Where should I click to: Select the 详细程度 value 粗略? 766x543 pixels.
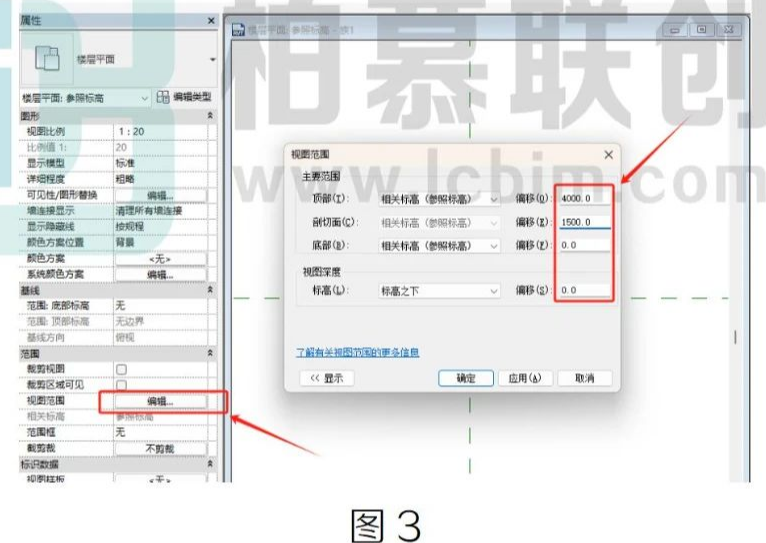(161, 179)
